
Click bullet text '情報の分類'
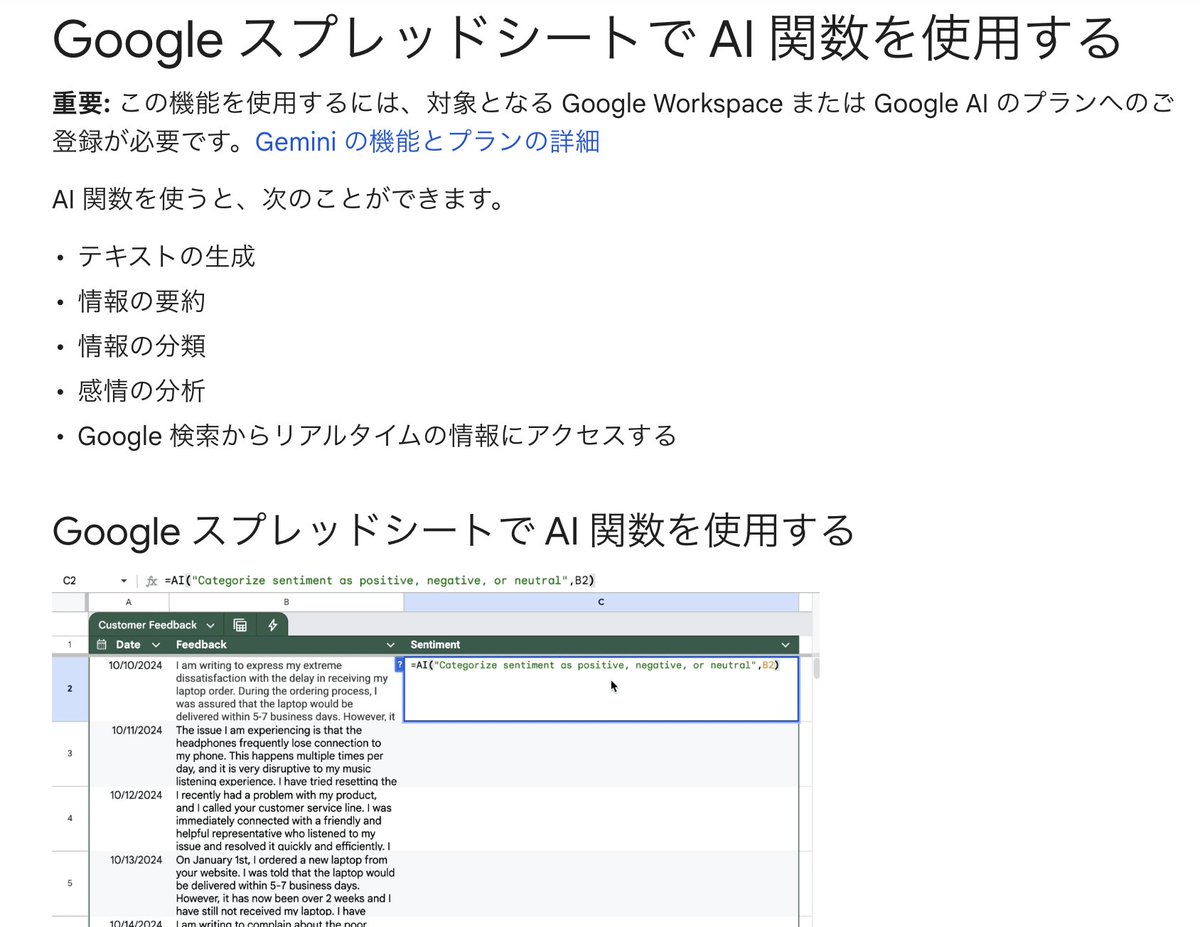click(142, 346)
